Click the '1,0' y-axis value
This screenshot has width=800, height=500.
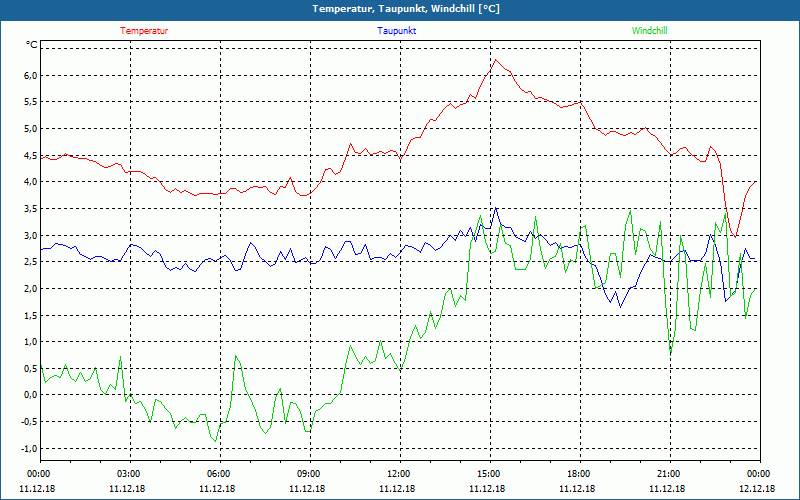31,342
